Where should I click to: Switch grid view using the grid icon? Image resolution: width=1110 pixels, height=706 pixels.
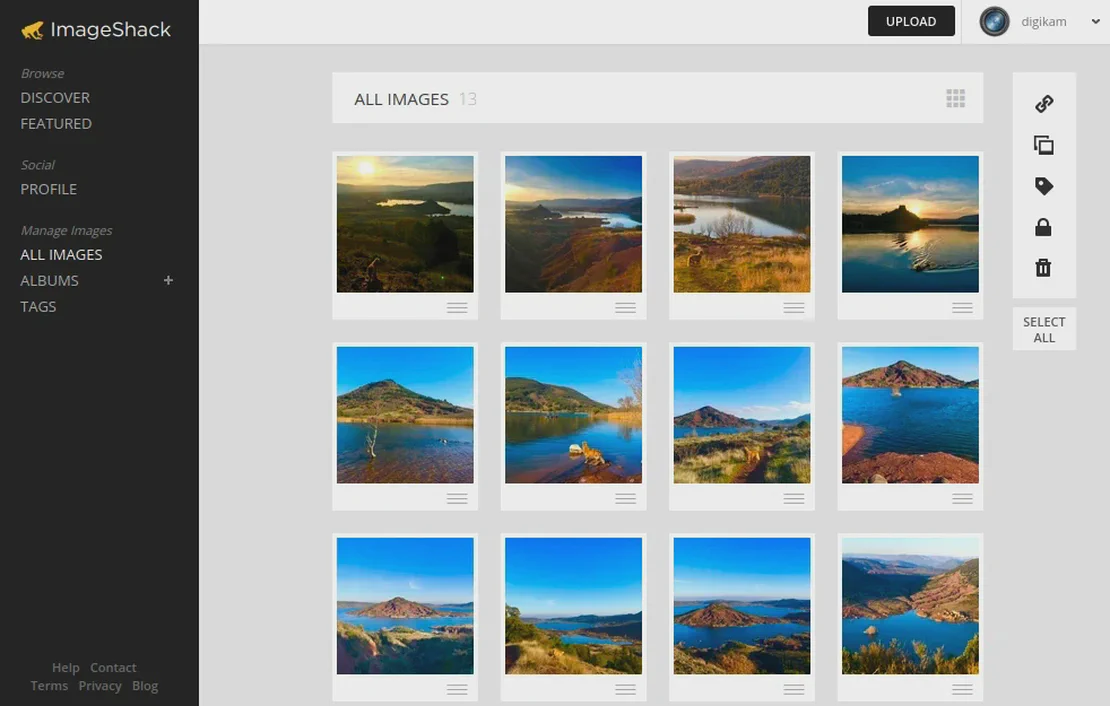(x=955, y=97)
